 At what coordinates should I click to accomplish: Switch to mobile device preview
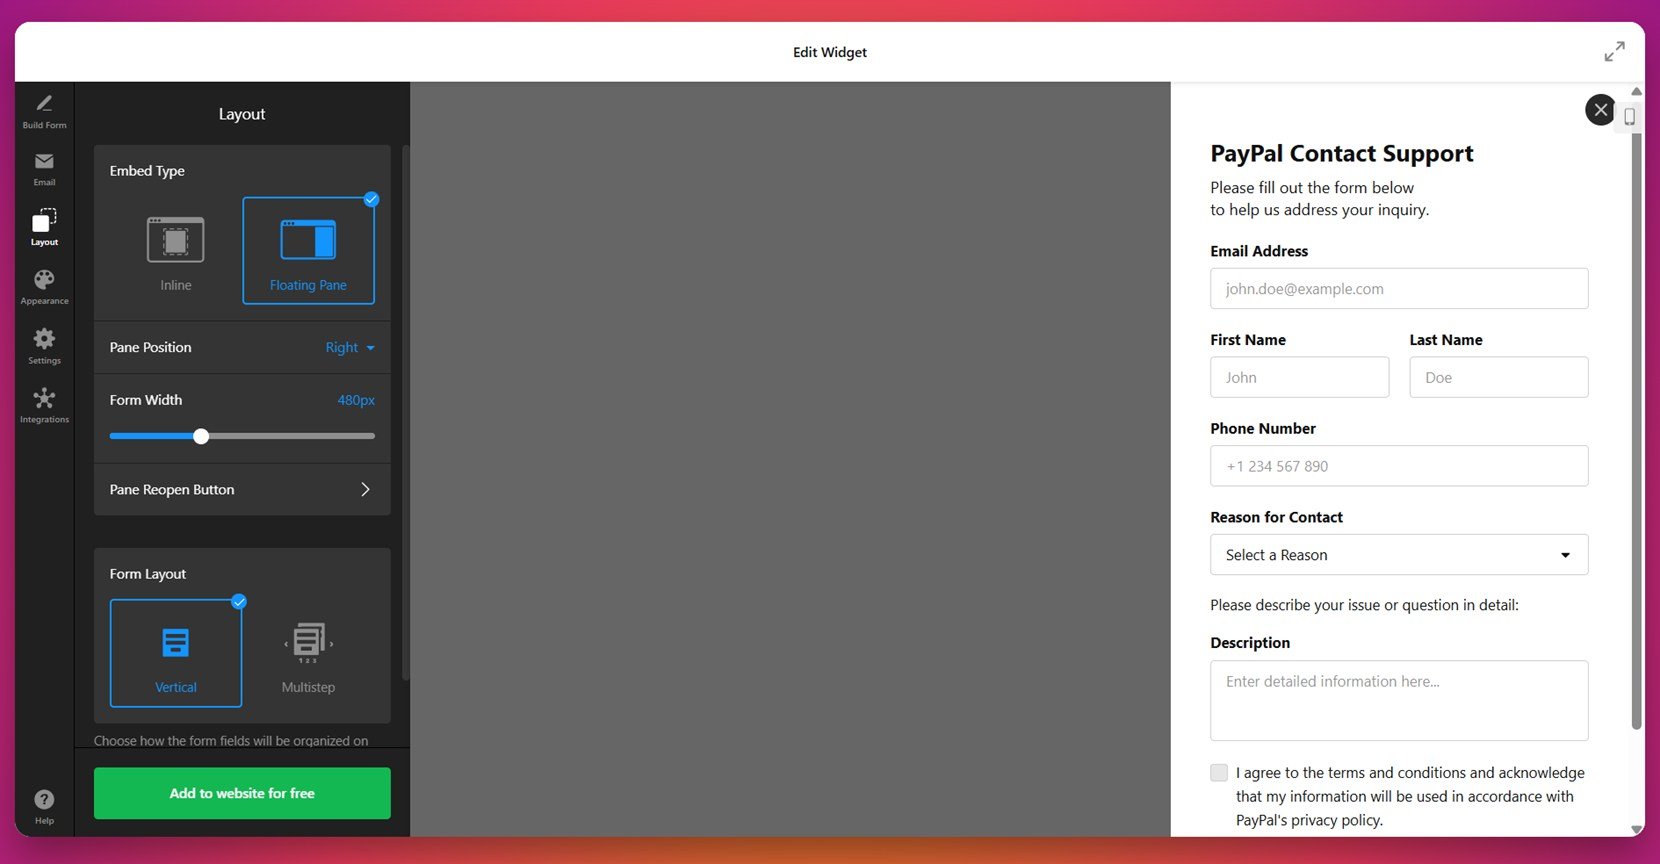click(1629, 117)
